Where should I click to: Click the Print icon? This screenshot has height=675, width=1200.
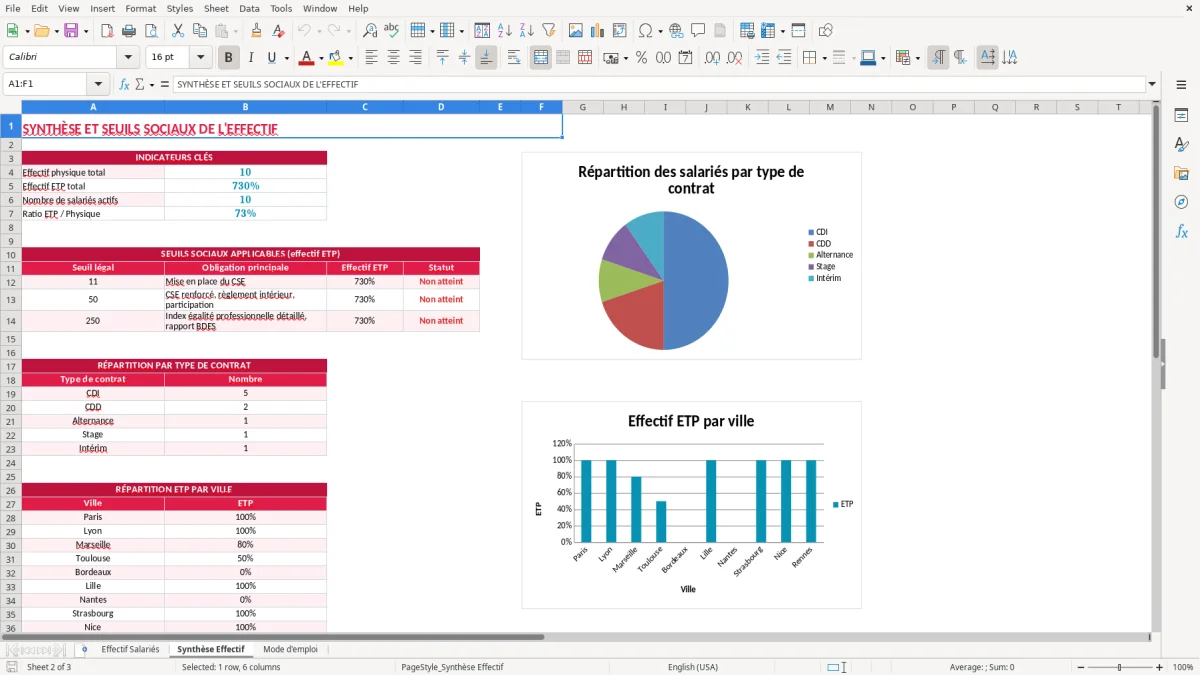pyautogui.click(x=129, y=31)
